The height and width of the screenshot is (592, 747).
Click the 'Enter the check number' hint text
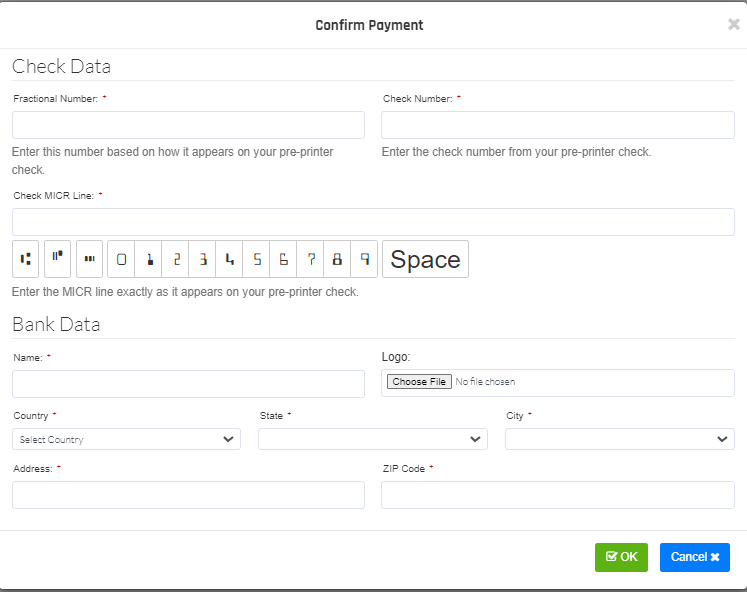click(x=516, y=152)
